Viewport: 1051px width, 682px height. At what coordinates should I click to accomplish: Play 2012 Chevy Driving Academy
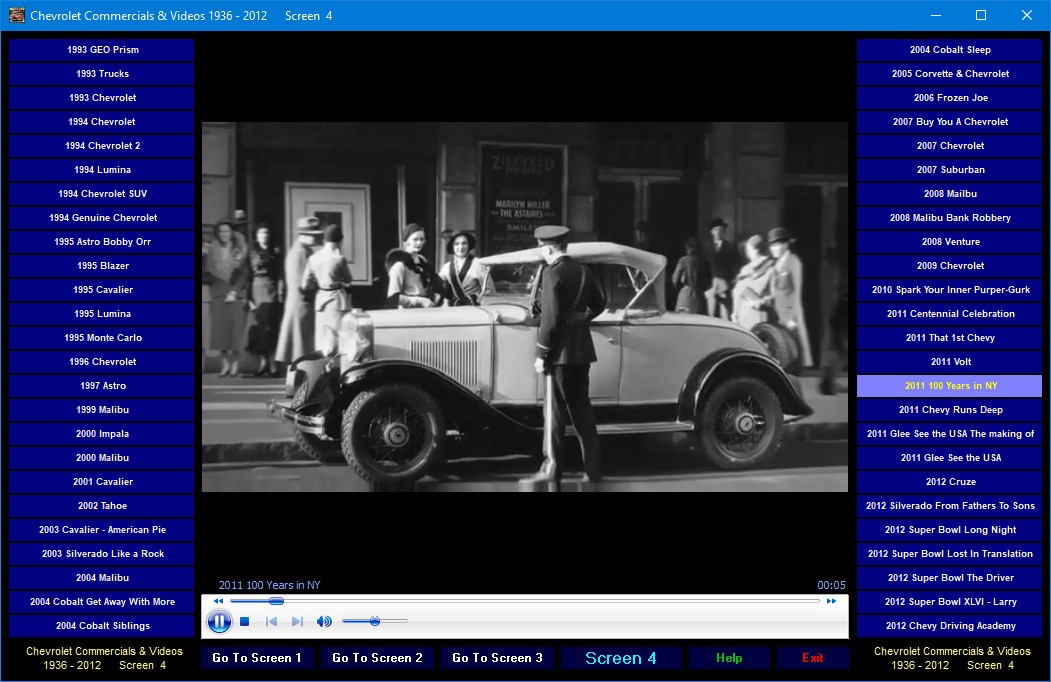[x=950, y=626]
